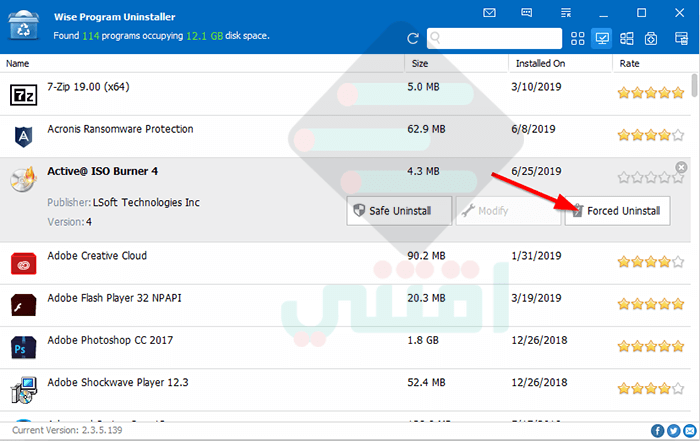Viewport: 700px width, 441px height.
Task: Select 'Adobe Flash Player 32 NPAPI' text
Action: [115, 298]
